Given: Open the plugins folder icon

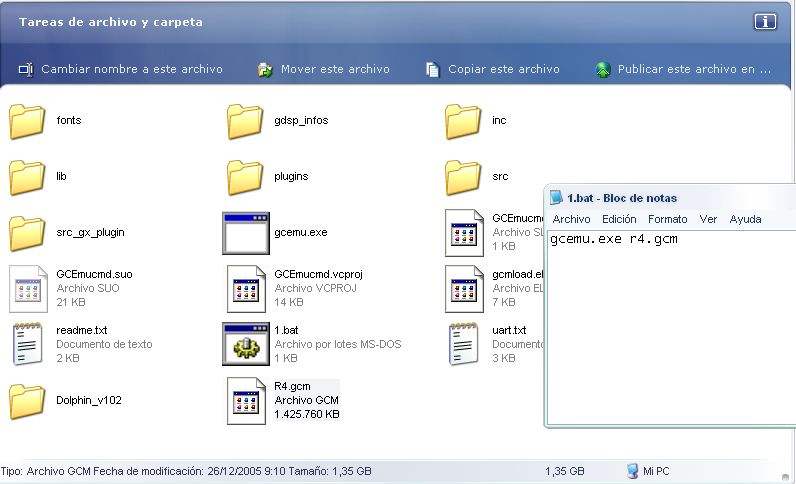Looking at the screenshot, I should pyautogui.click(x=245, y=177).
